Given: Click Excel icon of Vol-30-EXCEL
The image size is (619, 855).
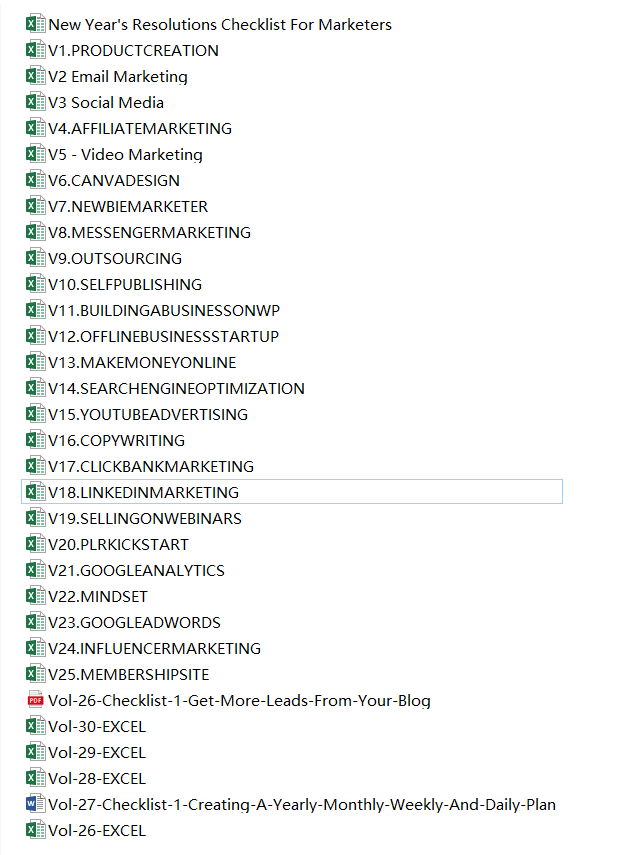Looking at the screenshot, I should [x=35, y=726].
